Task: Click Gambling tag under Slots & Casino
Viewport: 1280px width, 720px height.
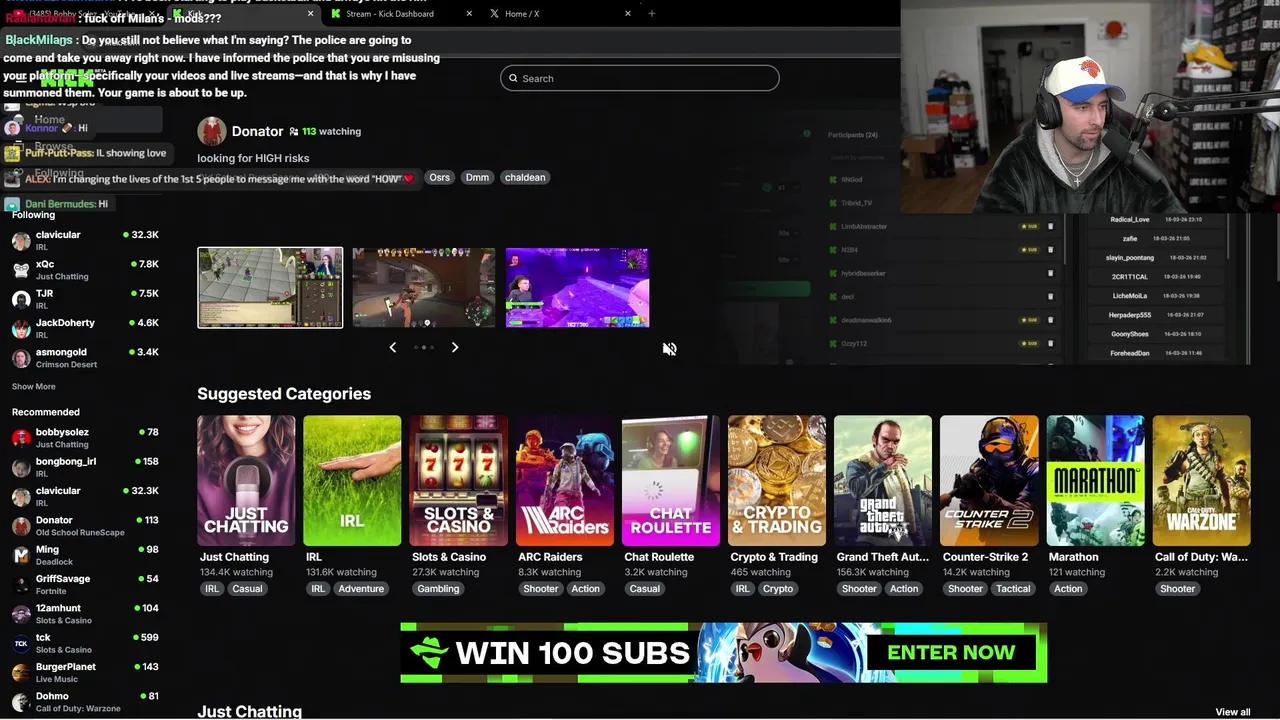Action: point(438,589)
